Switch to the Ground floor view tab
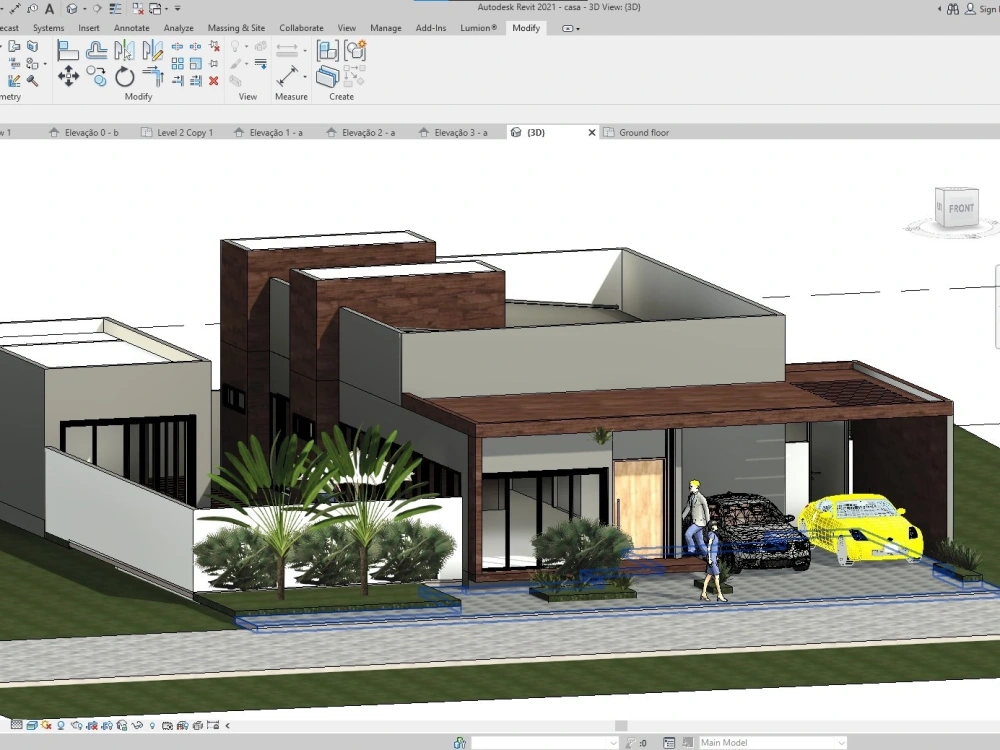 pyautogui.click(x=643, y=131)
